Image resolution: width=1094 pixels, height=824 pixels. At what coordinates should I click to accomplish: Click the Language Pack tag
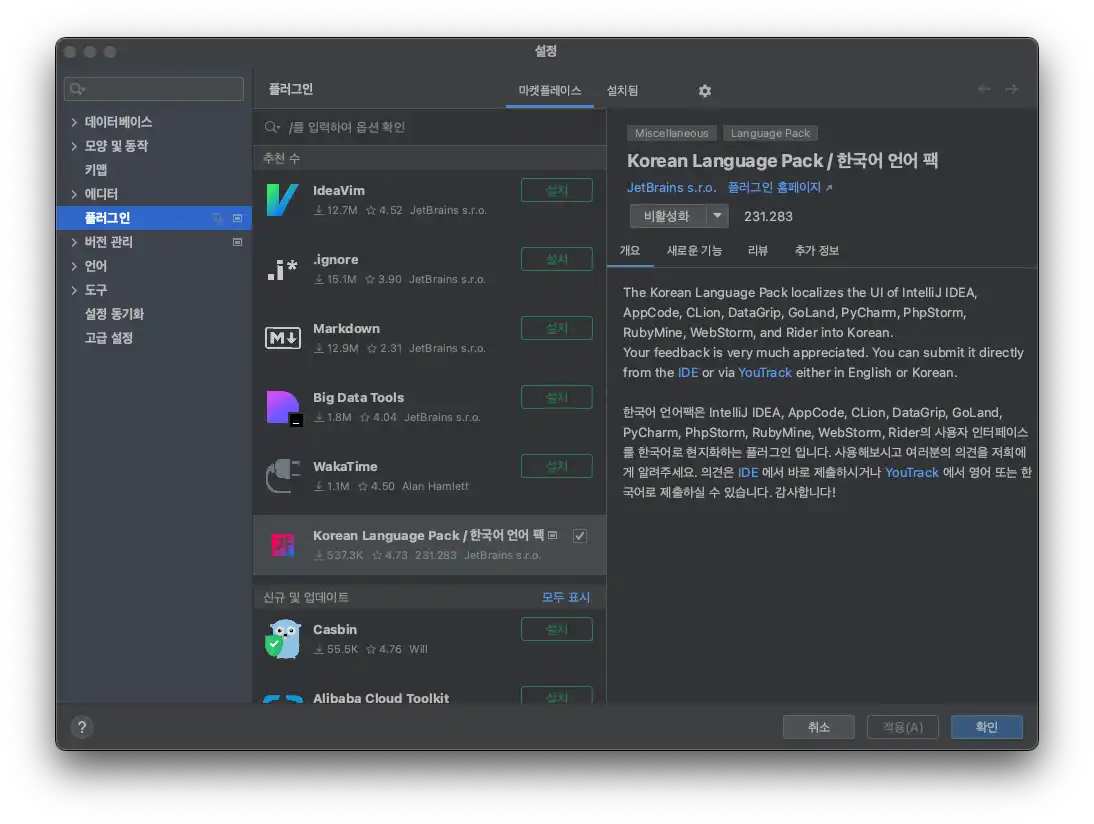pyautogui.click(x=770, y=133)
